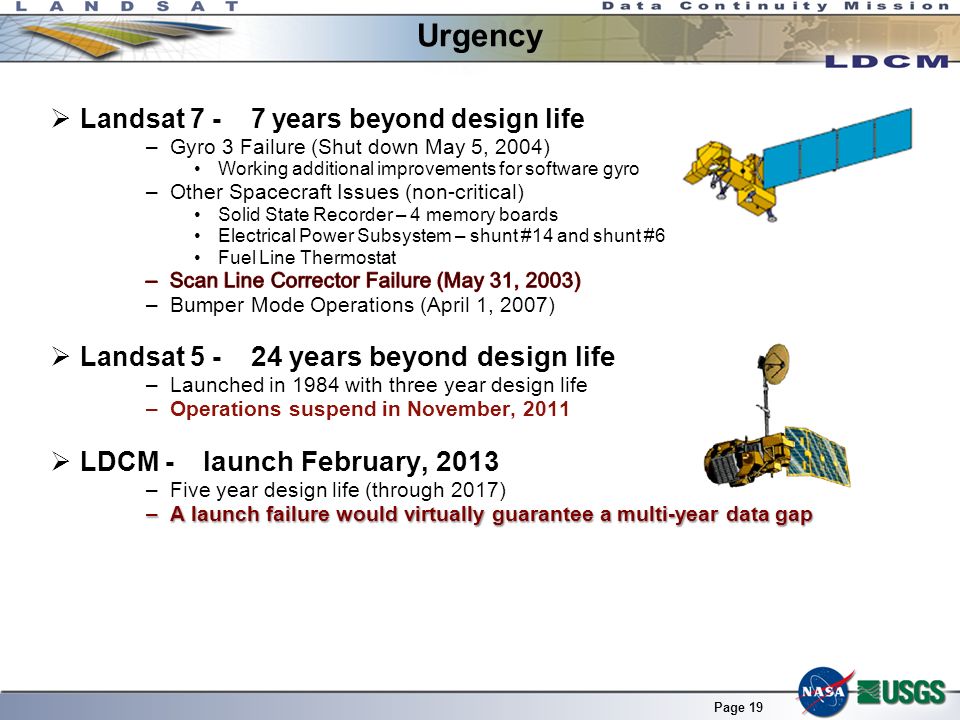Select heading Landsat 7 - 7 years beyond design life
The image size is (960, 720).
332,118
